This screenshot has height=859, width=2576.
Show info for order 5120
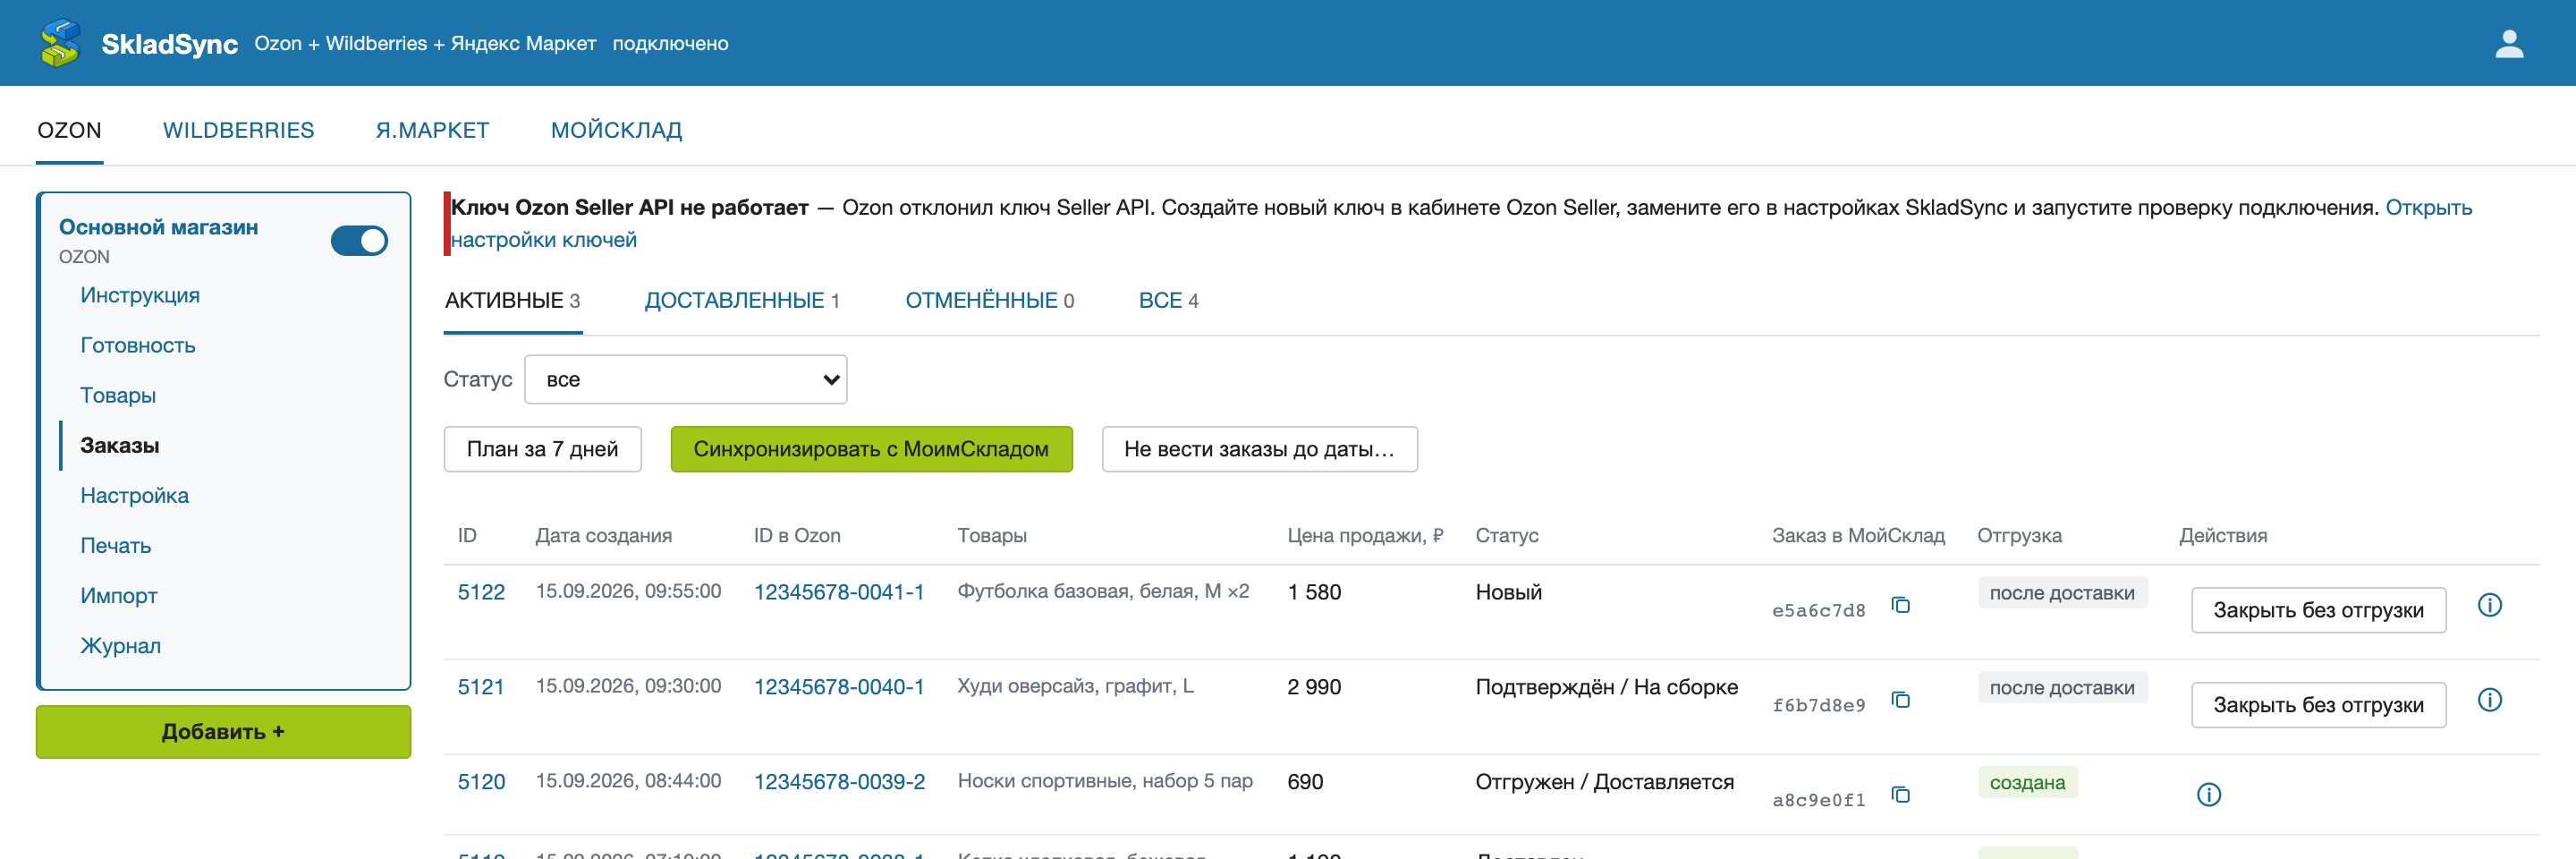[2209, 795]
